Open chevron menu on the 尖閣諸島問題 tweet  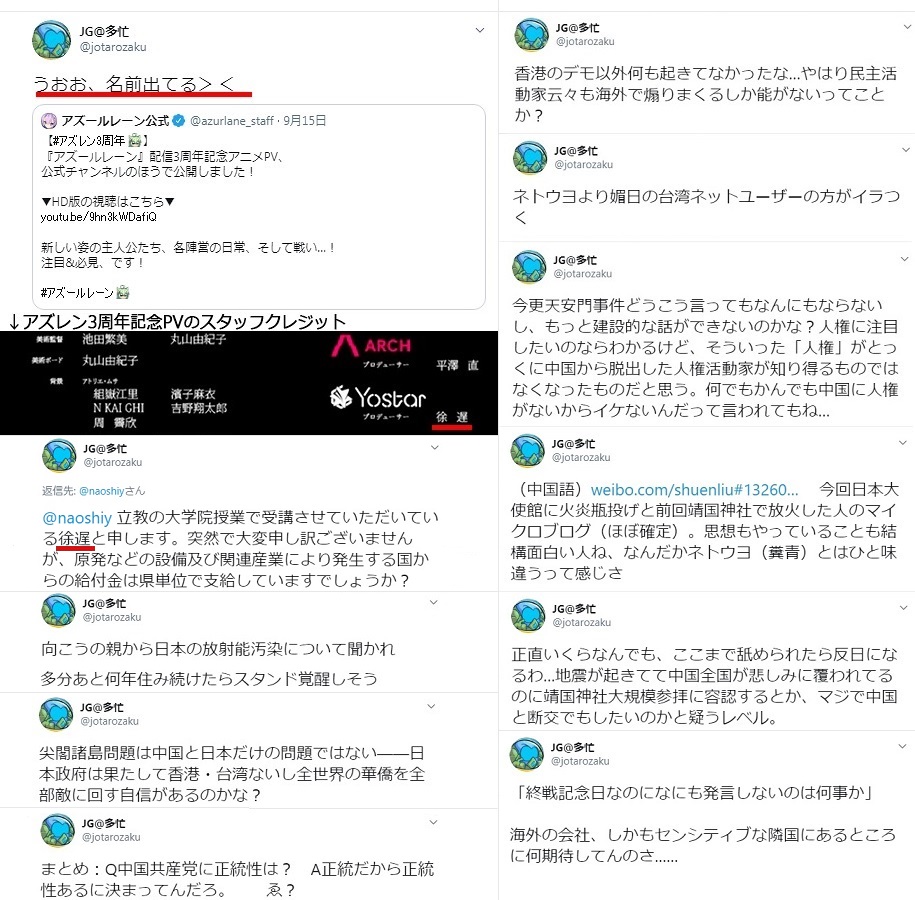(431, 706)
